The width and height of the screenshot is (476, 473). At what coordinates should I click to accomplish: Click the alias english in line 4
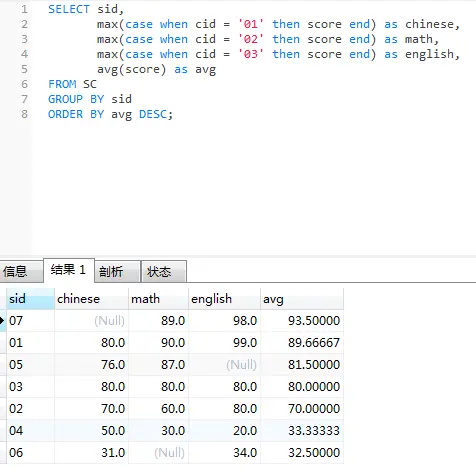tap(430, 54)
